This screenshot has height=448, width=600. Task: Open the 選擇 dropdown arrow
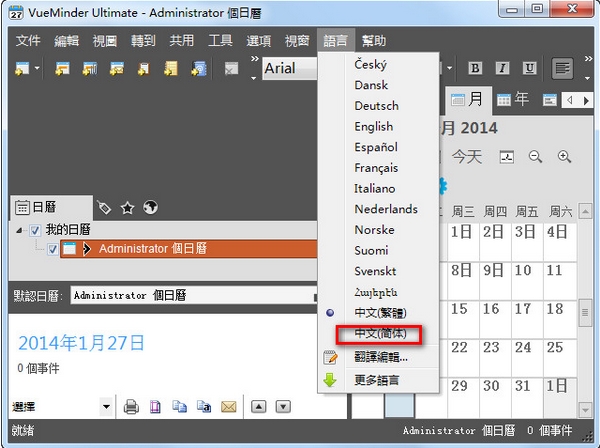[x=106, y=407]
